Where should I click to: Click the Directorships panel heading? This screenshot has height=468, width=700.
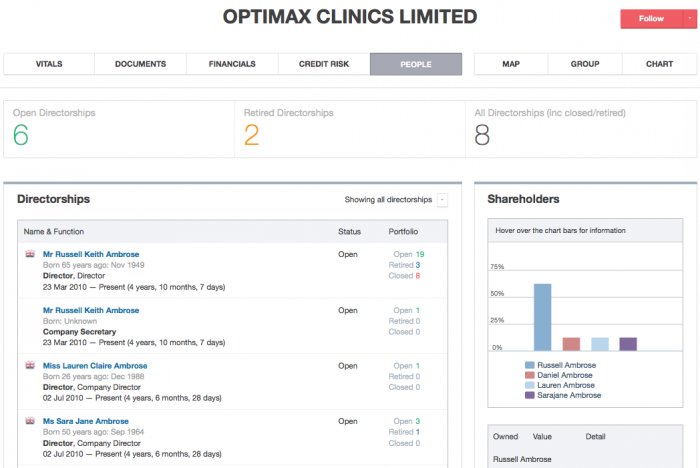pos(54,199)
